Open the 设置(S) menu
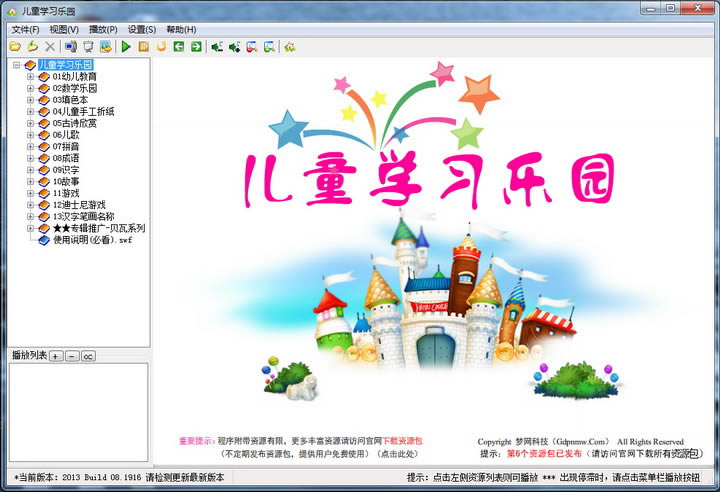Image resolution: width=720 pixels, height=492 pixels. tap(141, 29)
